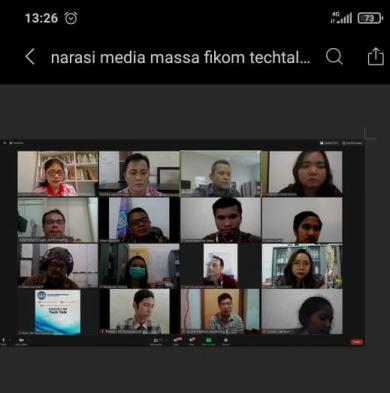Tap the narasi media massa title text

[x=180, y=57]
